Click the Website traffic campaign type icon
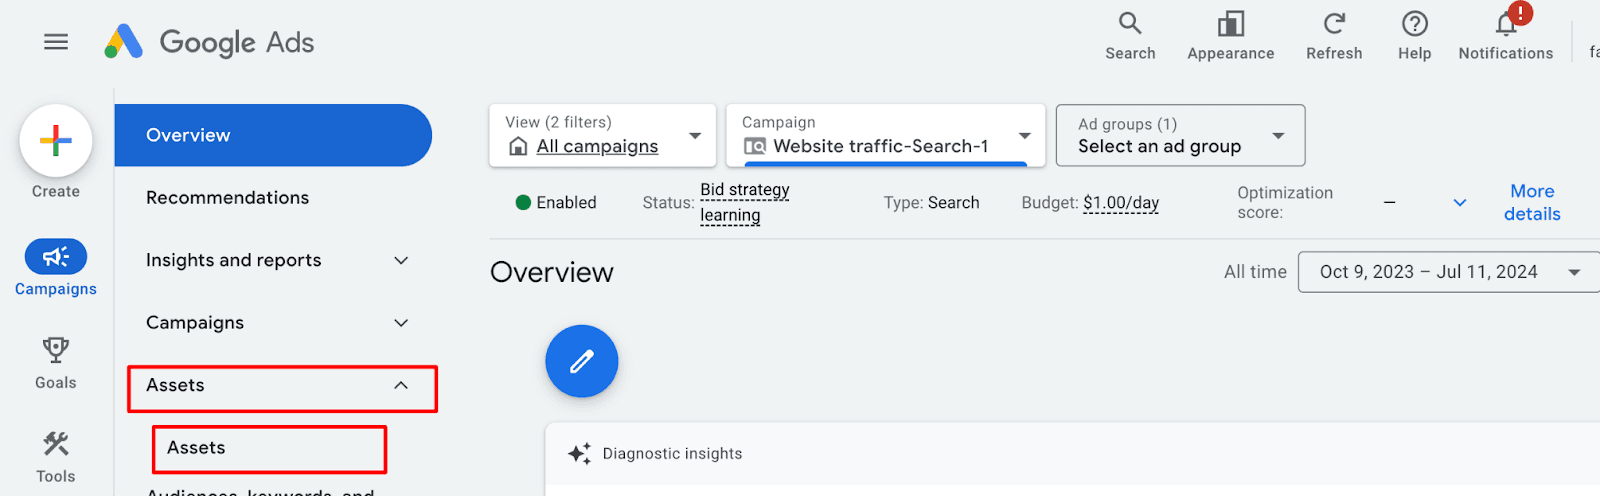Viewport: 1600px width, 496px height. [755, 147]
